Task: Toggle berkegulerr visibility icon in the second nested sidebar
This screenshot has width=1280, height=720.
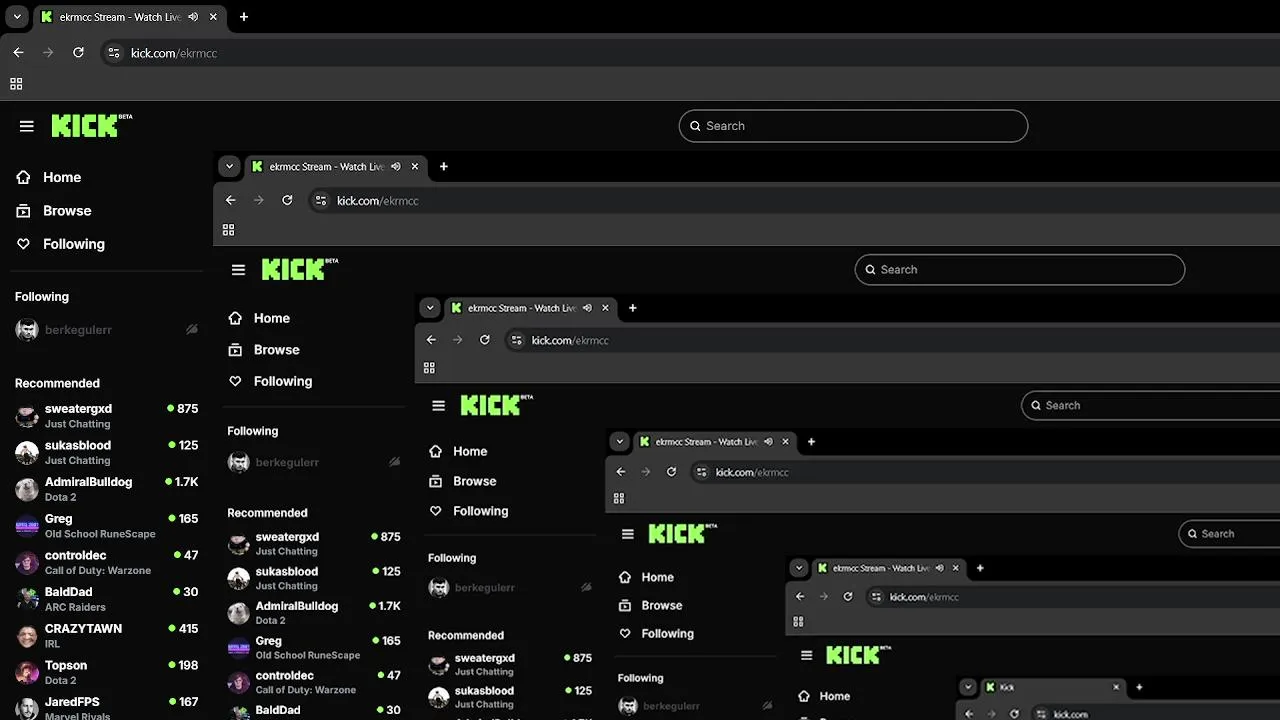Action: pos(395,462)
